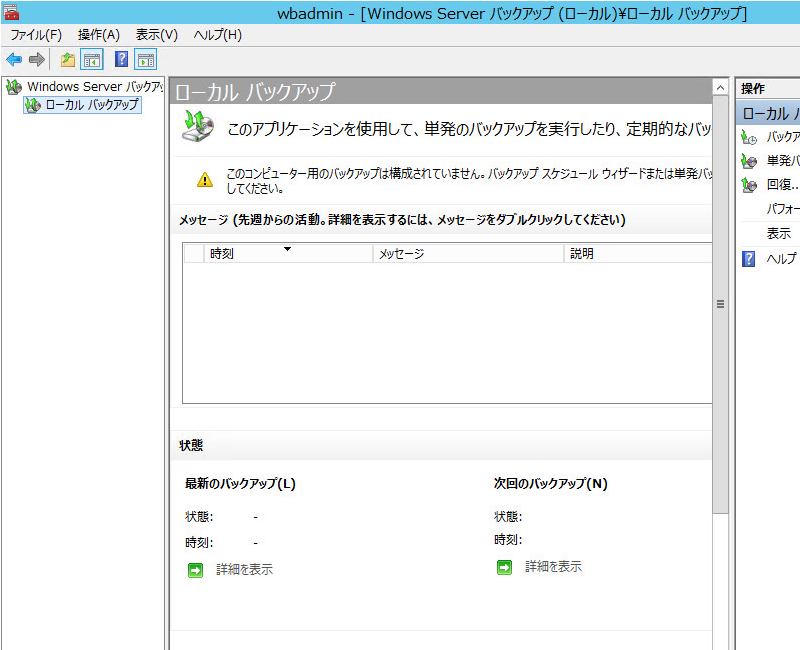Click the 単発バックアップ icon in 操作 pane

(x=748, y=161)
